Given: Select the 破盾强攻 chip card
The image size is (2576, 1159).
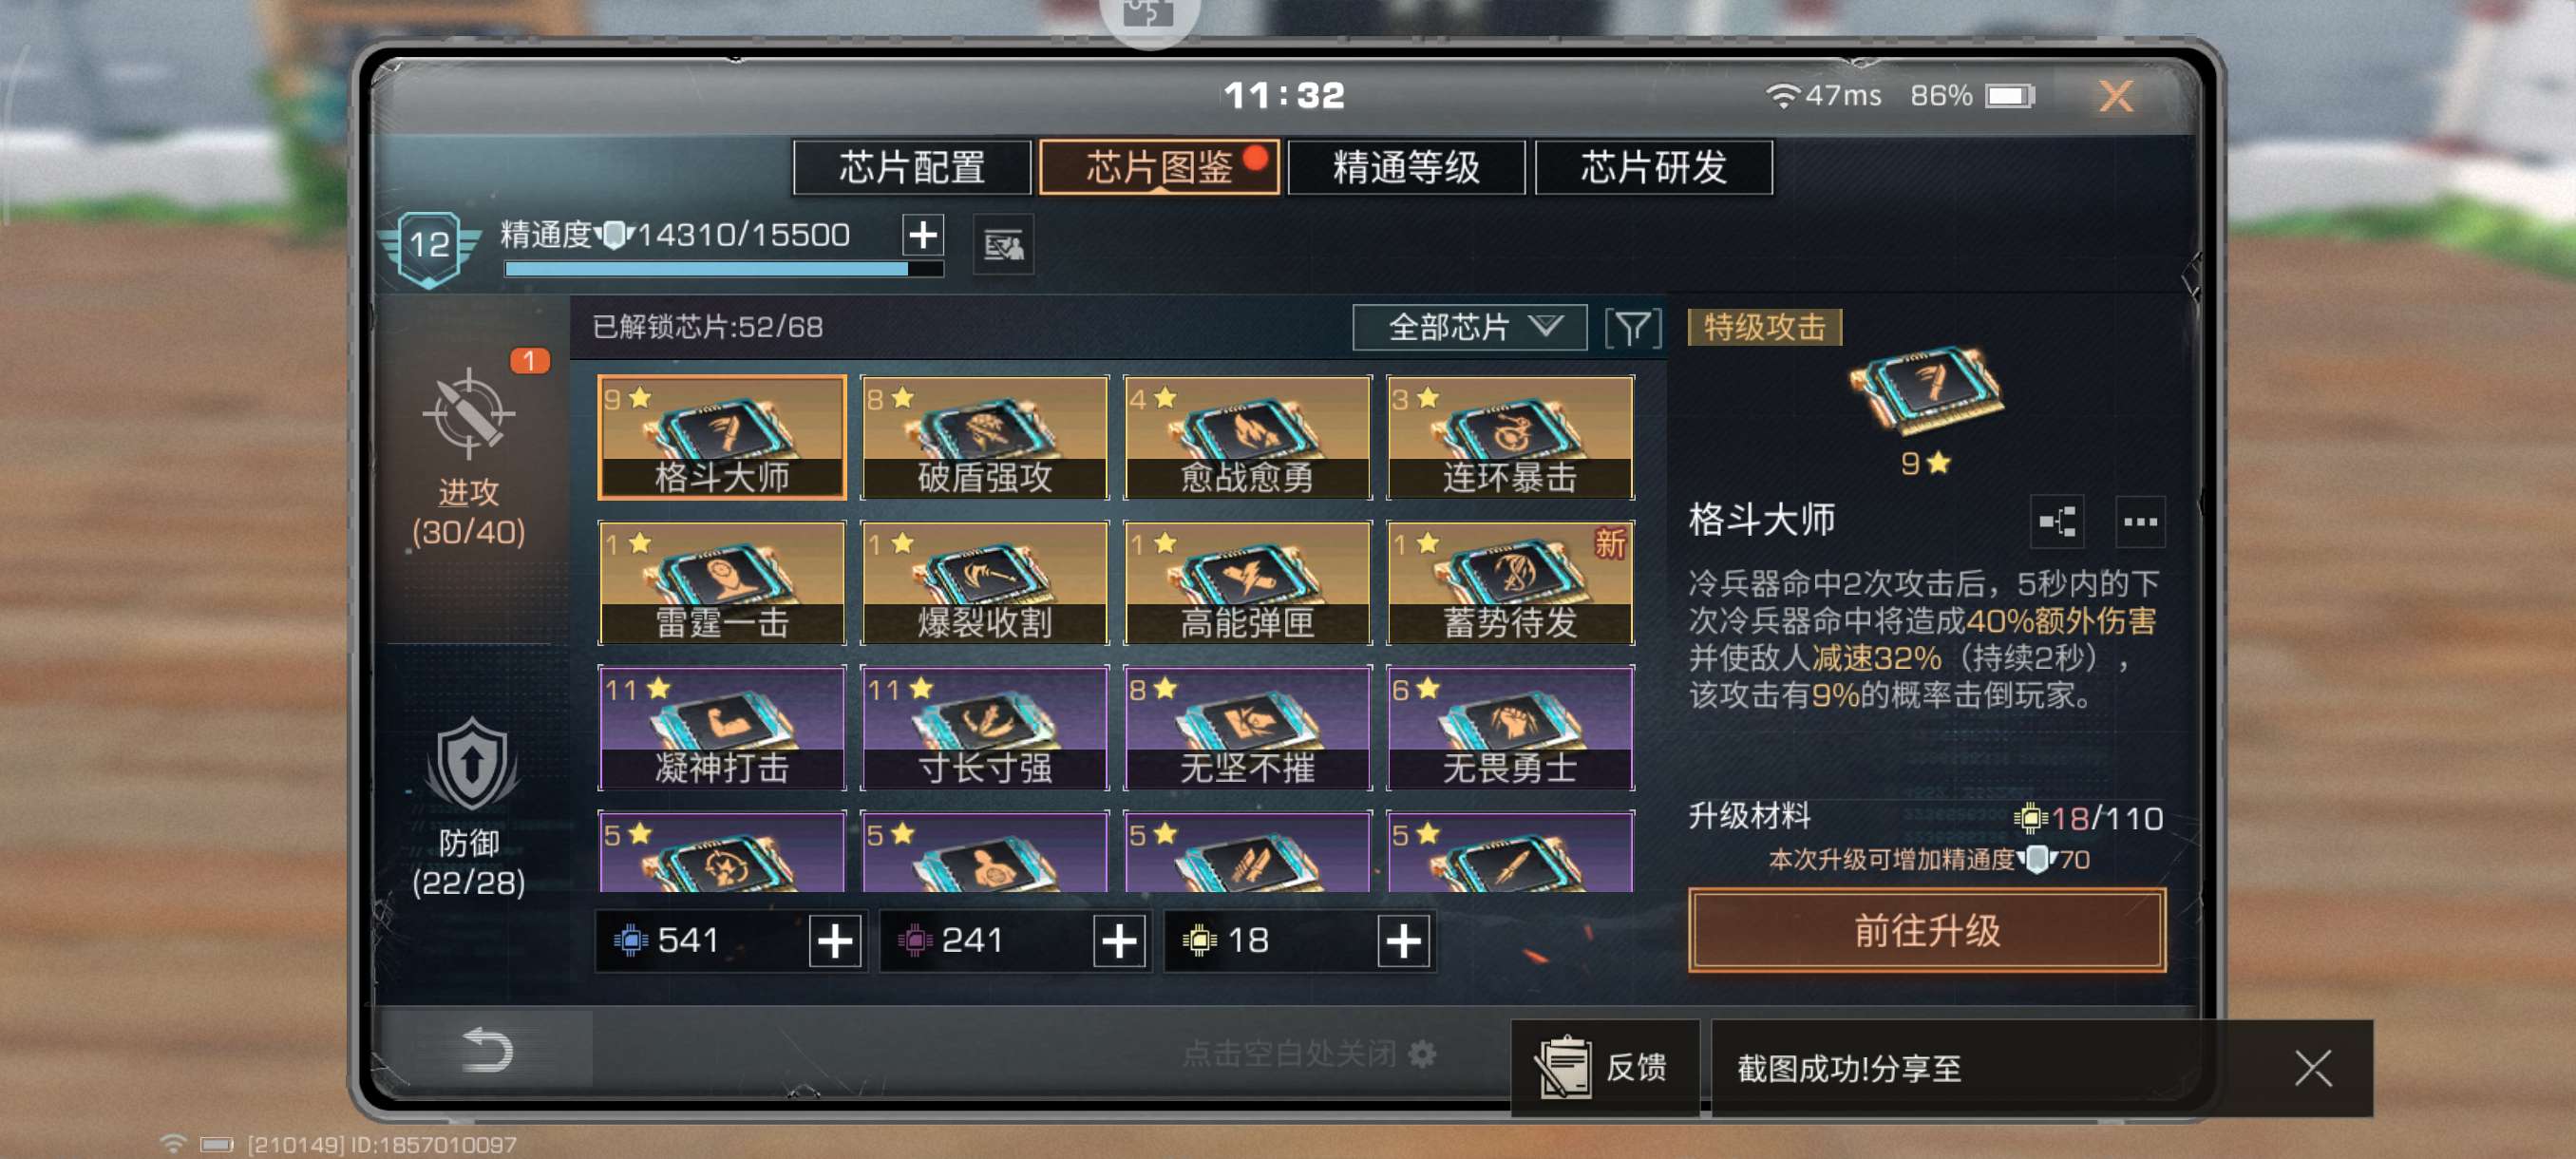Looking at the screenshot, I should click(x=984, y=437).
